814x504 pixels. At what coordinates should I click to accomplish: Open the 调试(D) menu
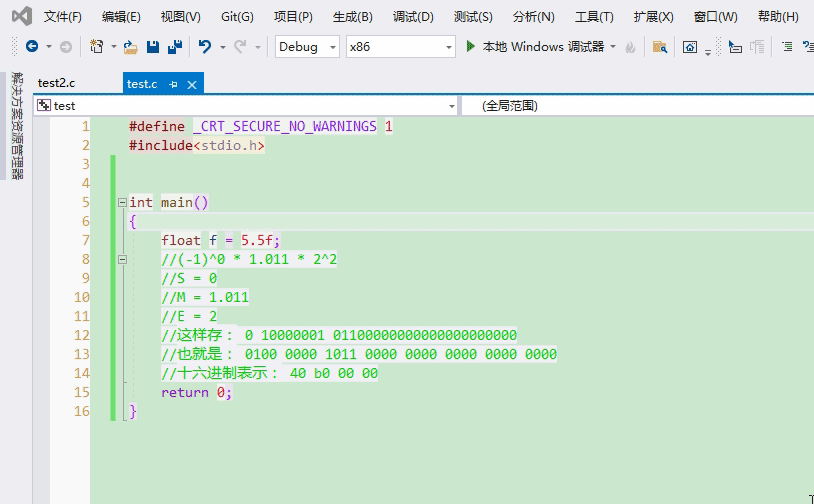click(x=413, y=17)
